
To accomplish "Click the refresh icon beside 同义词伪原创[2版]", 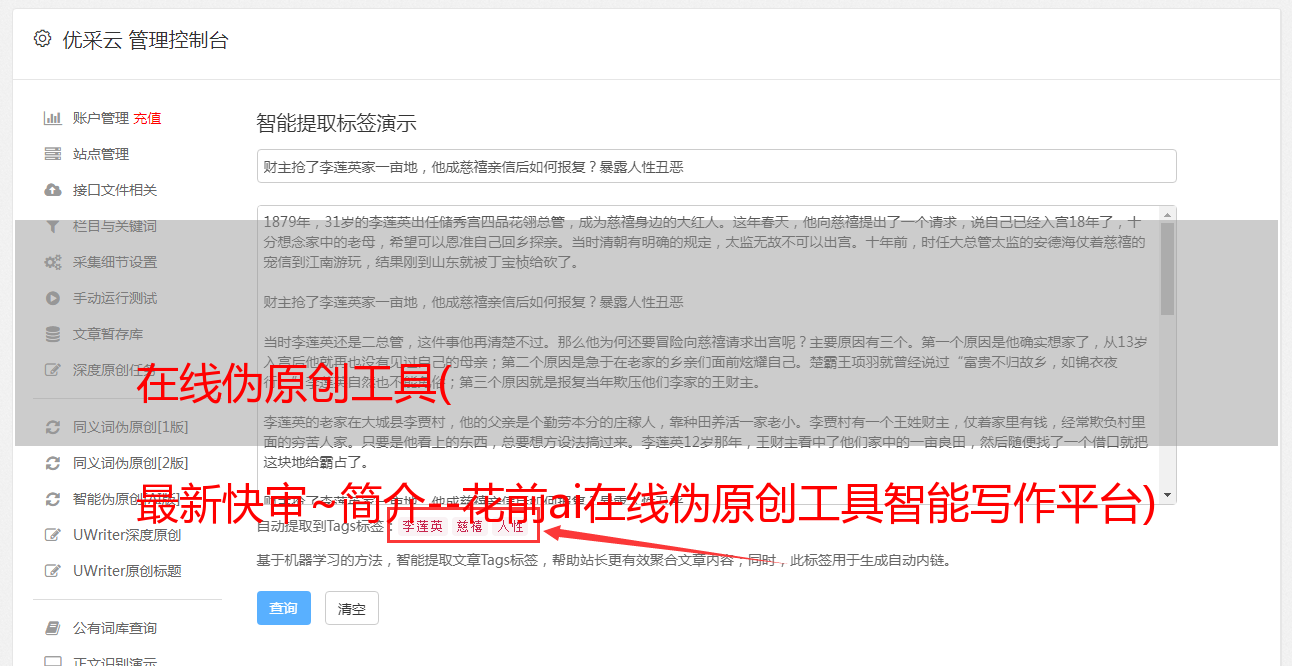I will coord(53,463).
